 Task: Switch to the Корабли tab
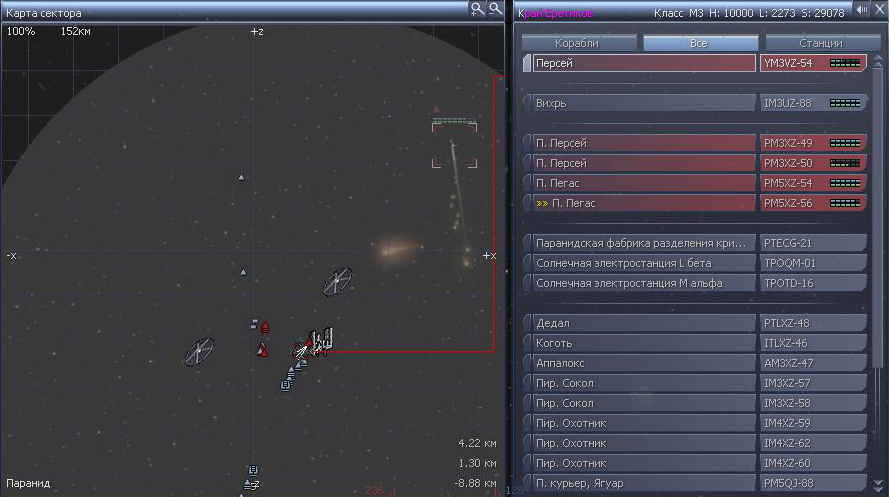[x=579, y=43]
